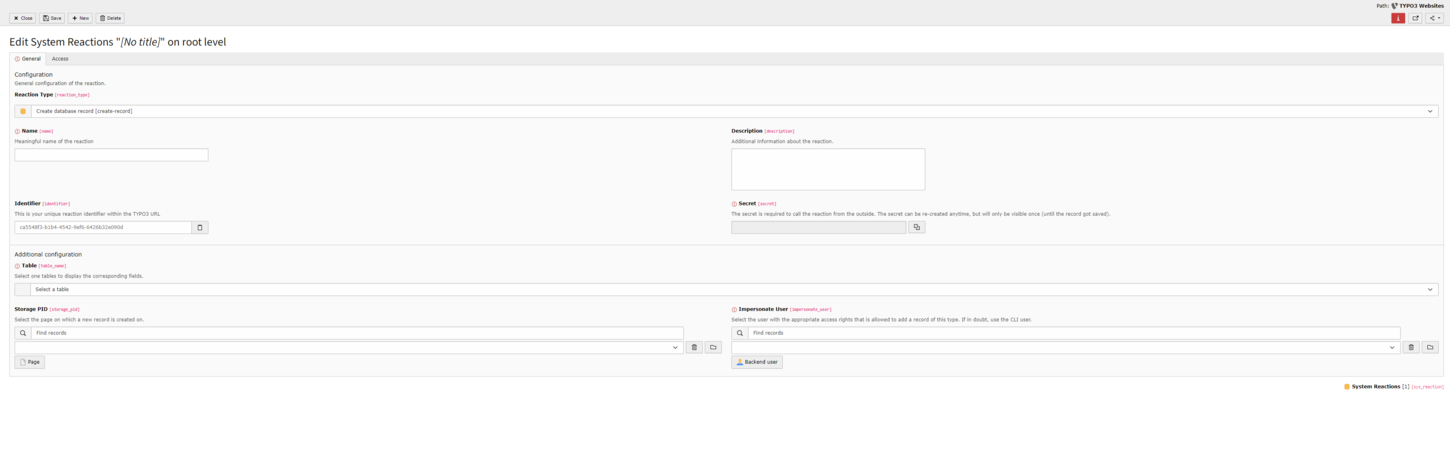Close the System Reactions edit form
The image size is (1450, 450).
pyautogui.click(x=22, y=18)
